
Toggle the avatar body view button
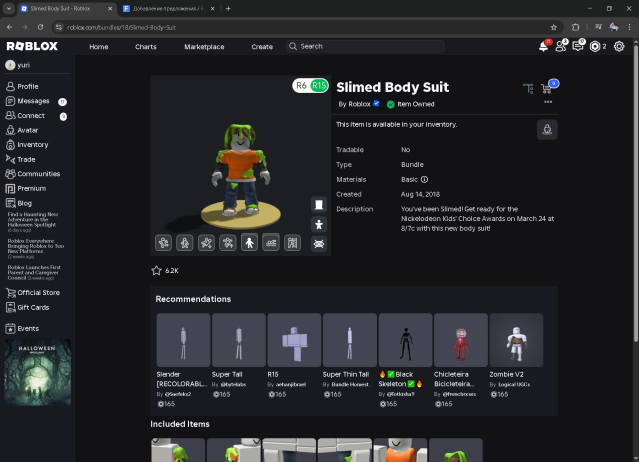[318, 224]
